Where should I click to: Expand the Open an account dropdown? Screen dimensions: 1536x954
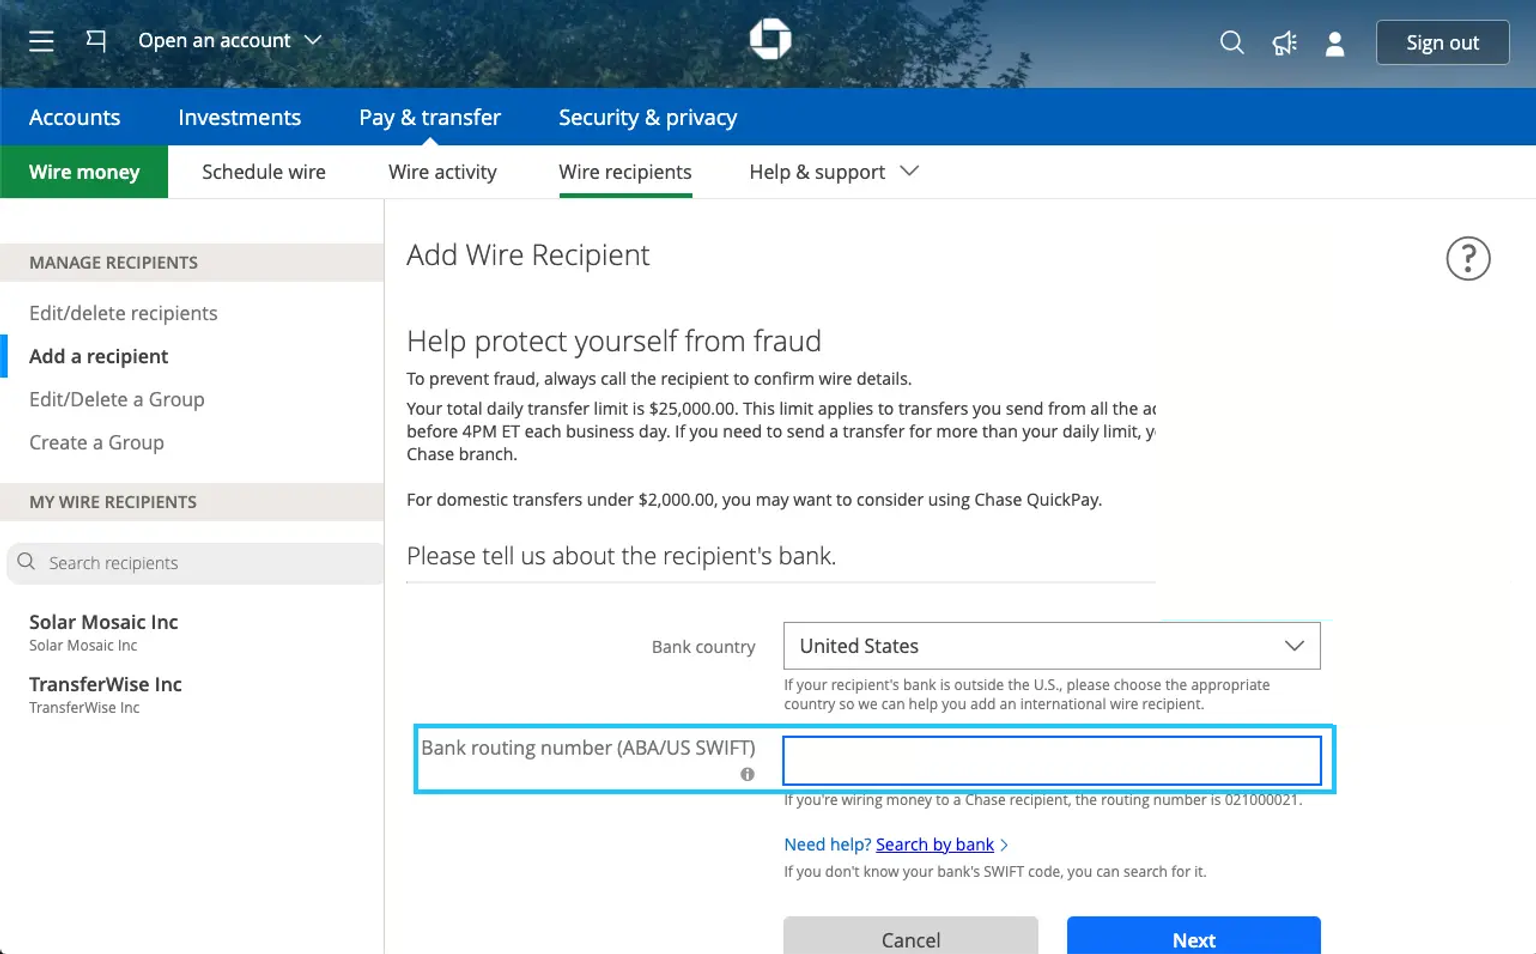tap(229, 41)
